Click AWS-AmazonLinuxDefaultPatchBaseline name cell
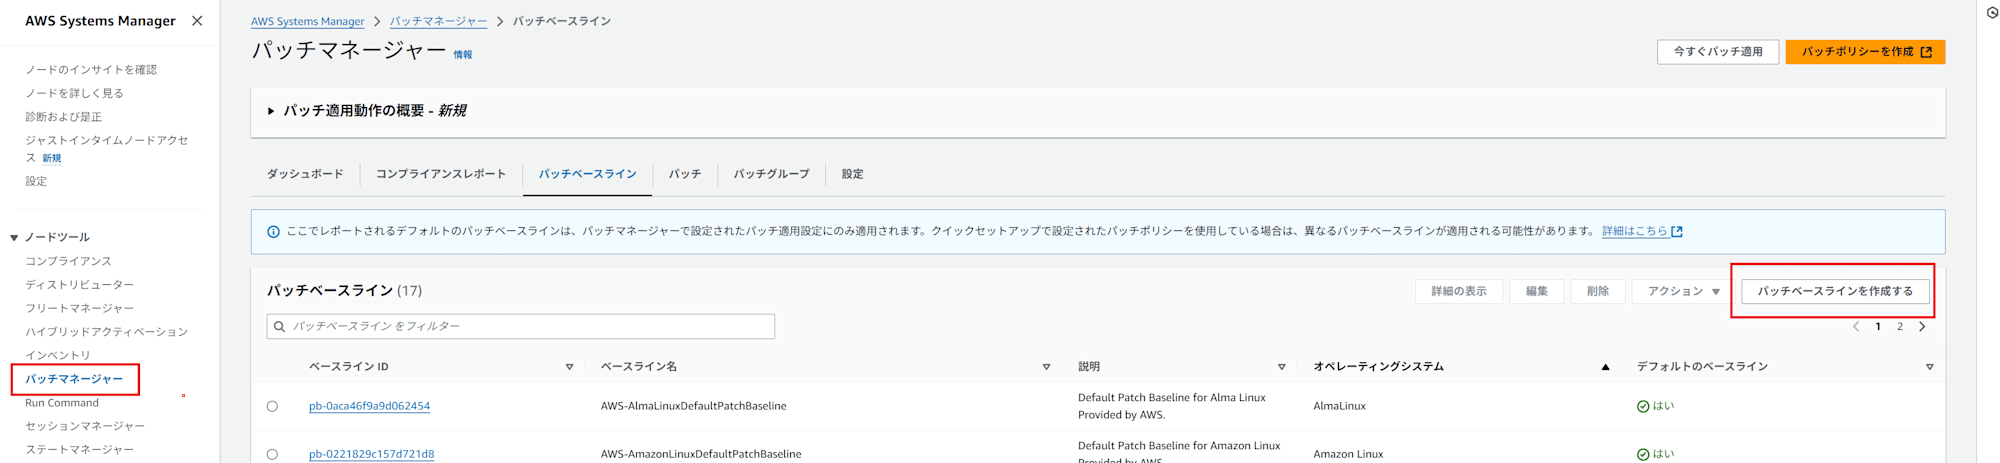Screen dimensions: 2000x463 (x=701, y=454)
